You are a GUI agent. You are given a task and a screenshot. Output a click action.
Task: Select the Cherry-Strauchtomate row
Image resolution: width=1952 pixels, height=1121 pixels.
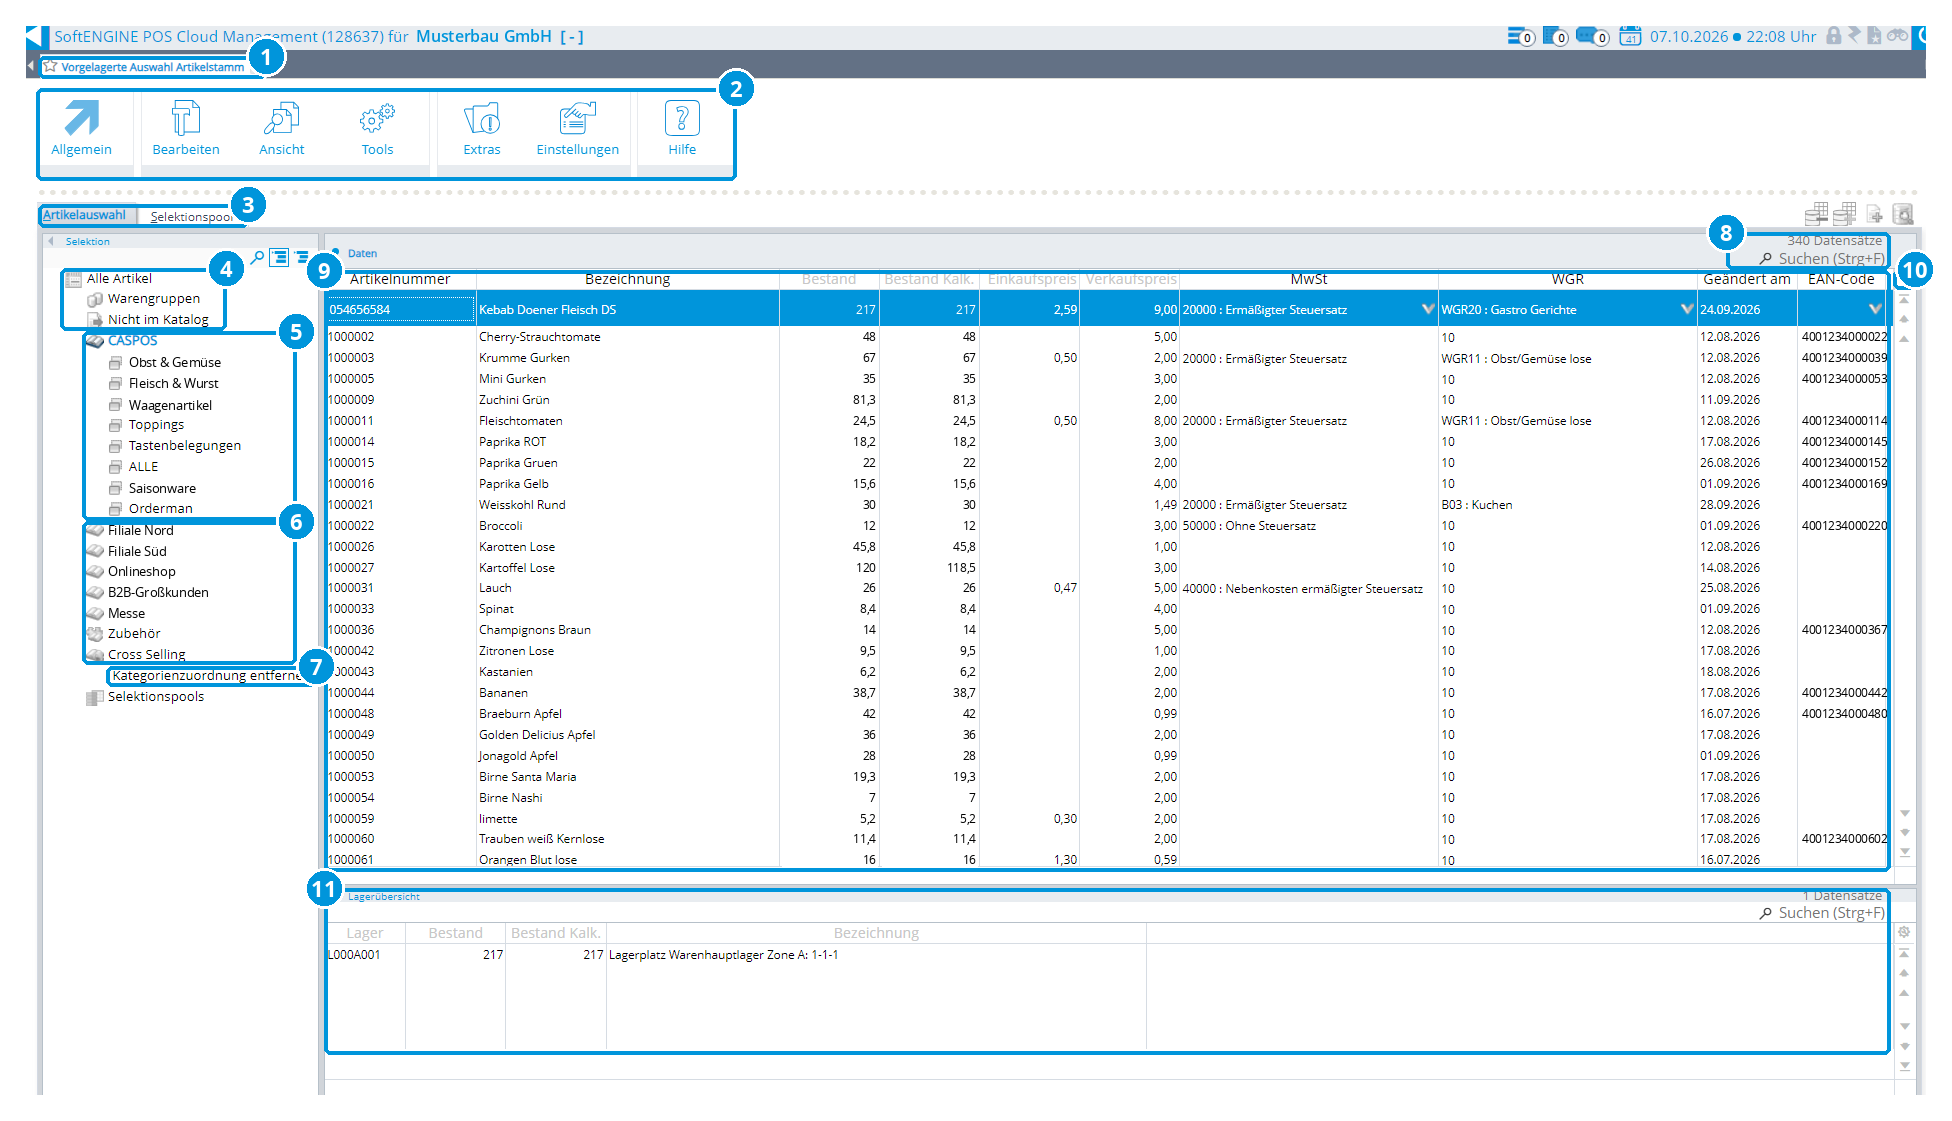click(x=1107, y=337)
